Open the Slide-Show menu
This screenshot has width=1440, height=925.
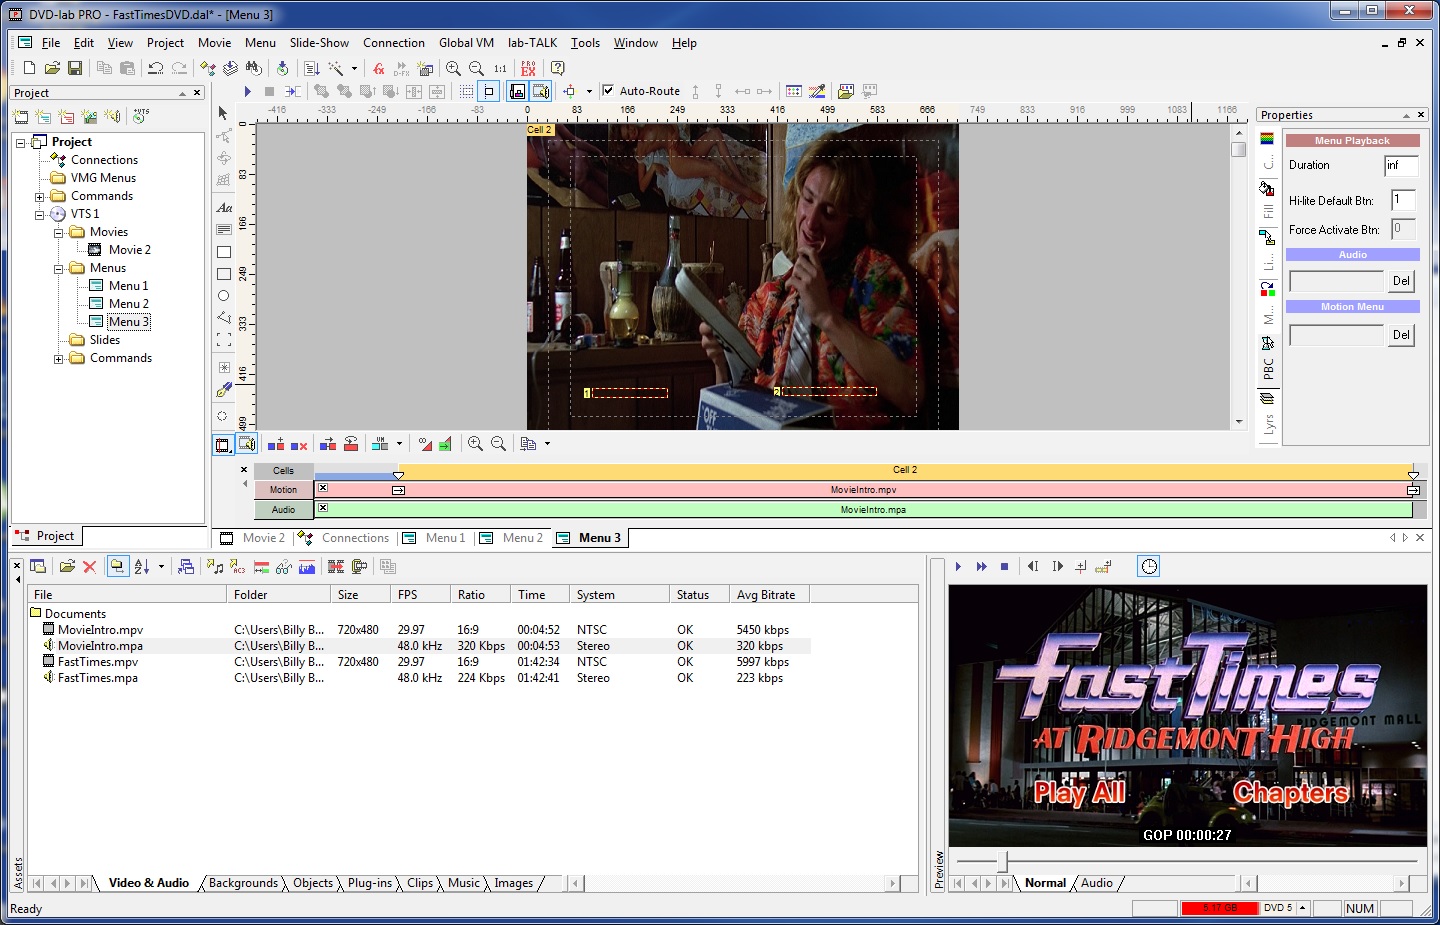click(x=319, y=43)
